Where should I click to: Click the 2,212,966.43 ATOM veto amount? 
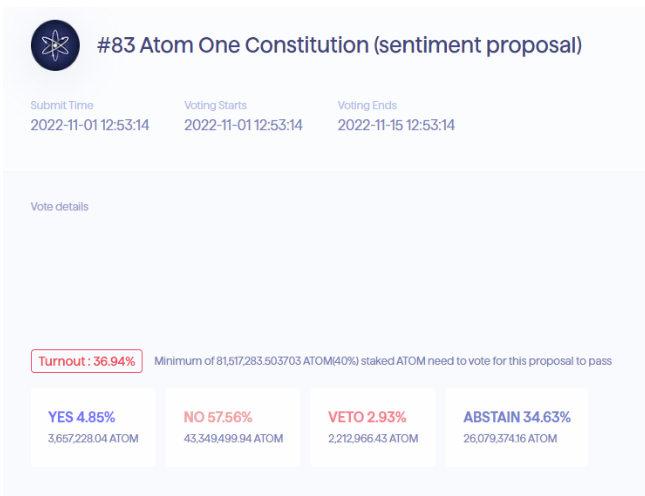[x=373, y=438]
